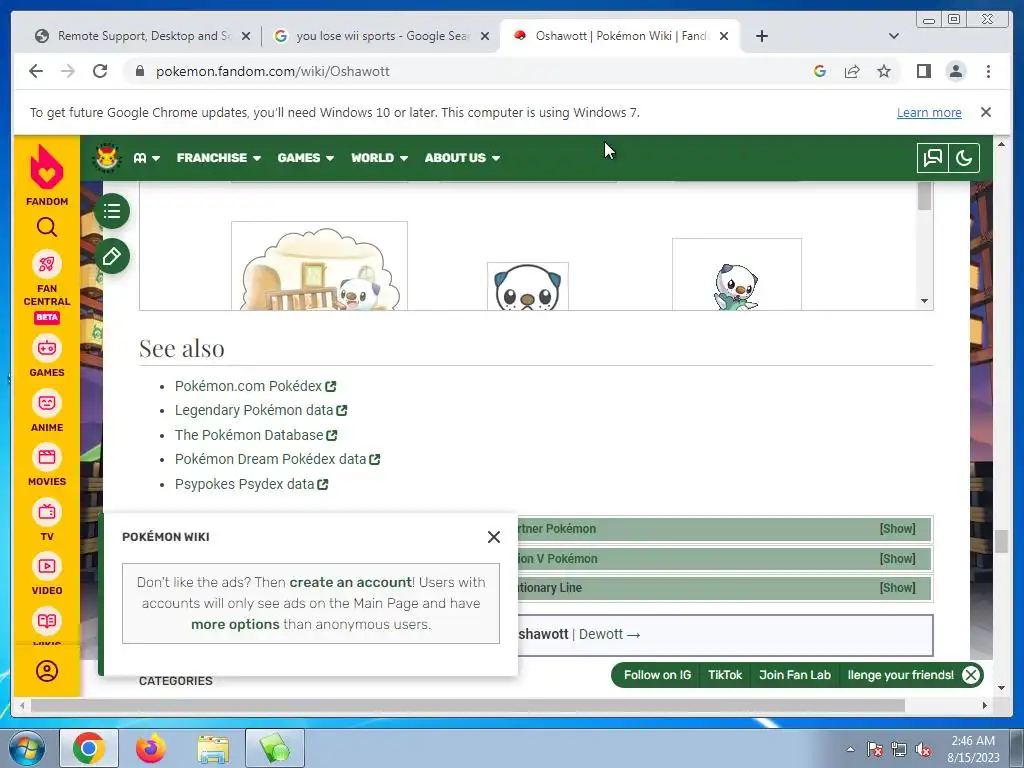Open Legendary Pokémon data link

click(261, 410)
